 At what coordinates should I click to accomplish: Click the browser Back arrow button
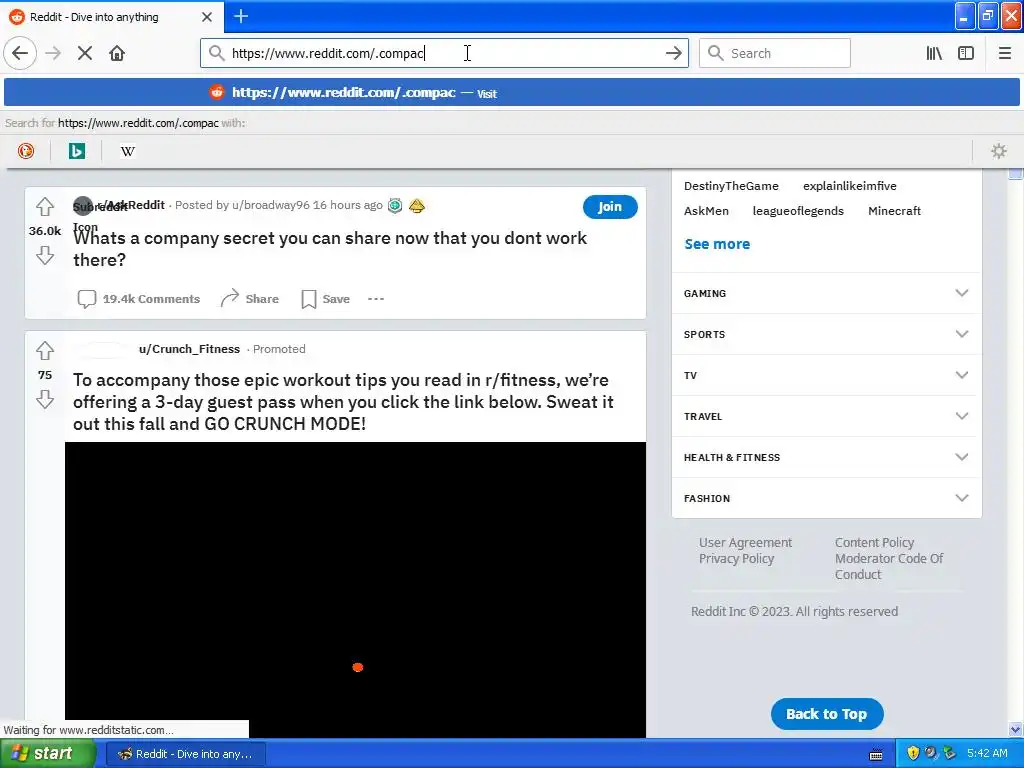pos(20,54)
